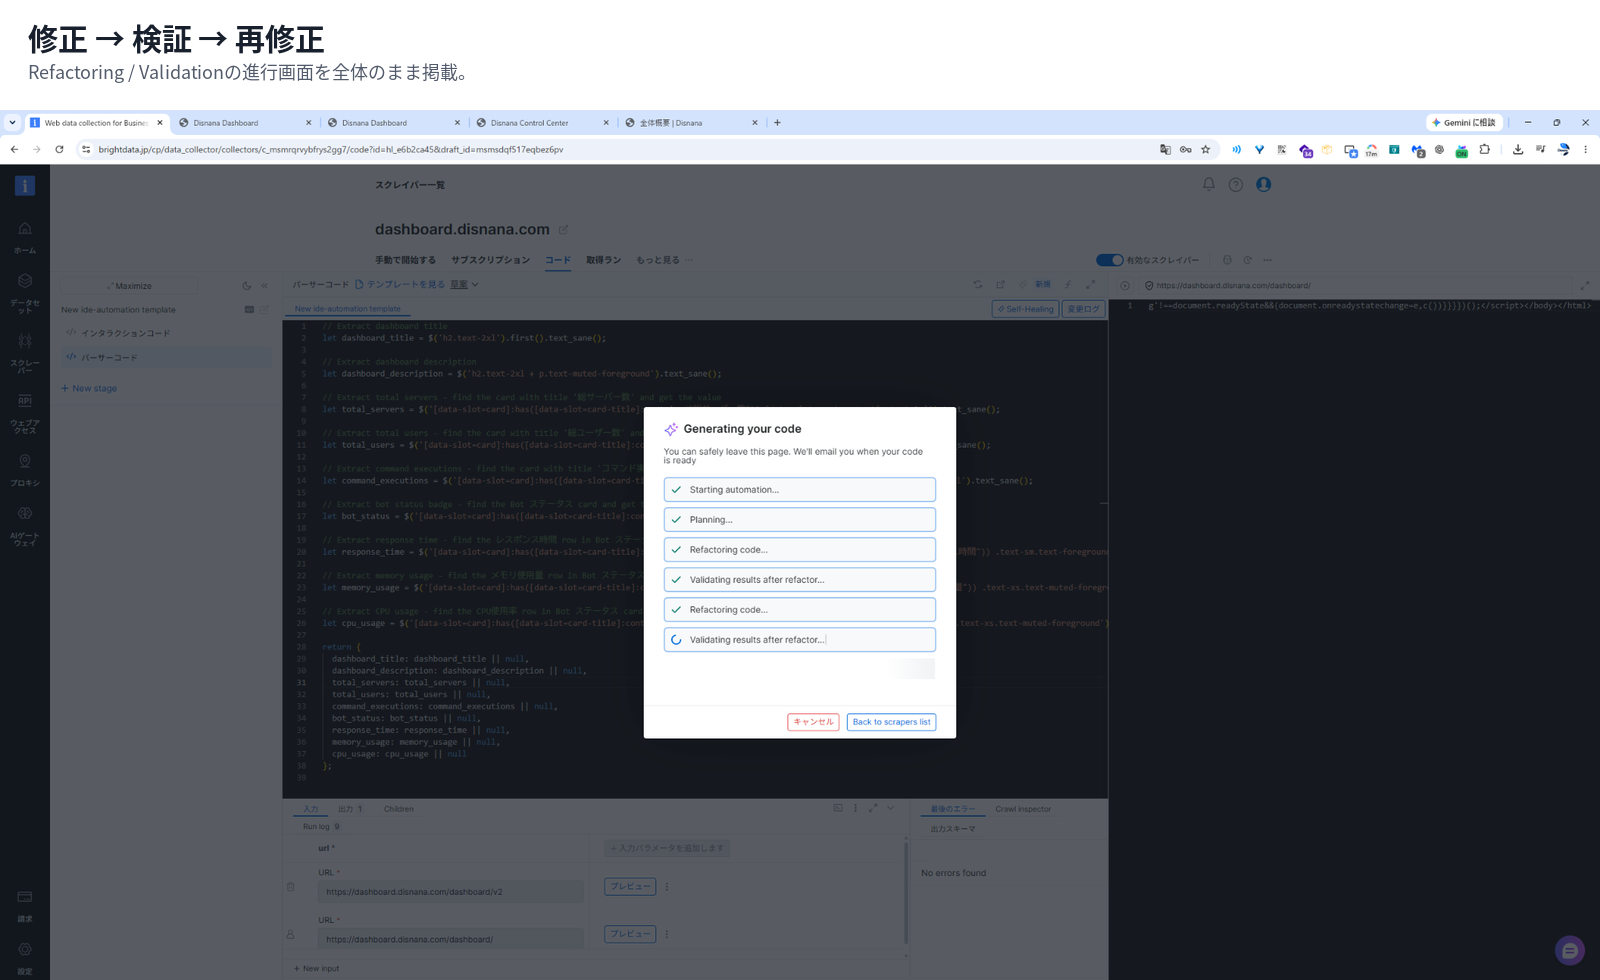Open the notifications bell icon

(1208, 184)
